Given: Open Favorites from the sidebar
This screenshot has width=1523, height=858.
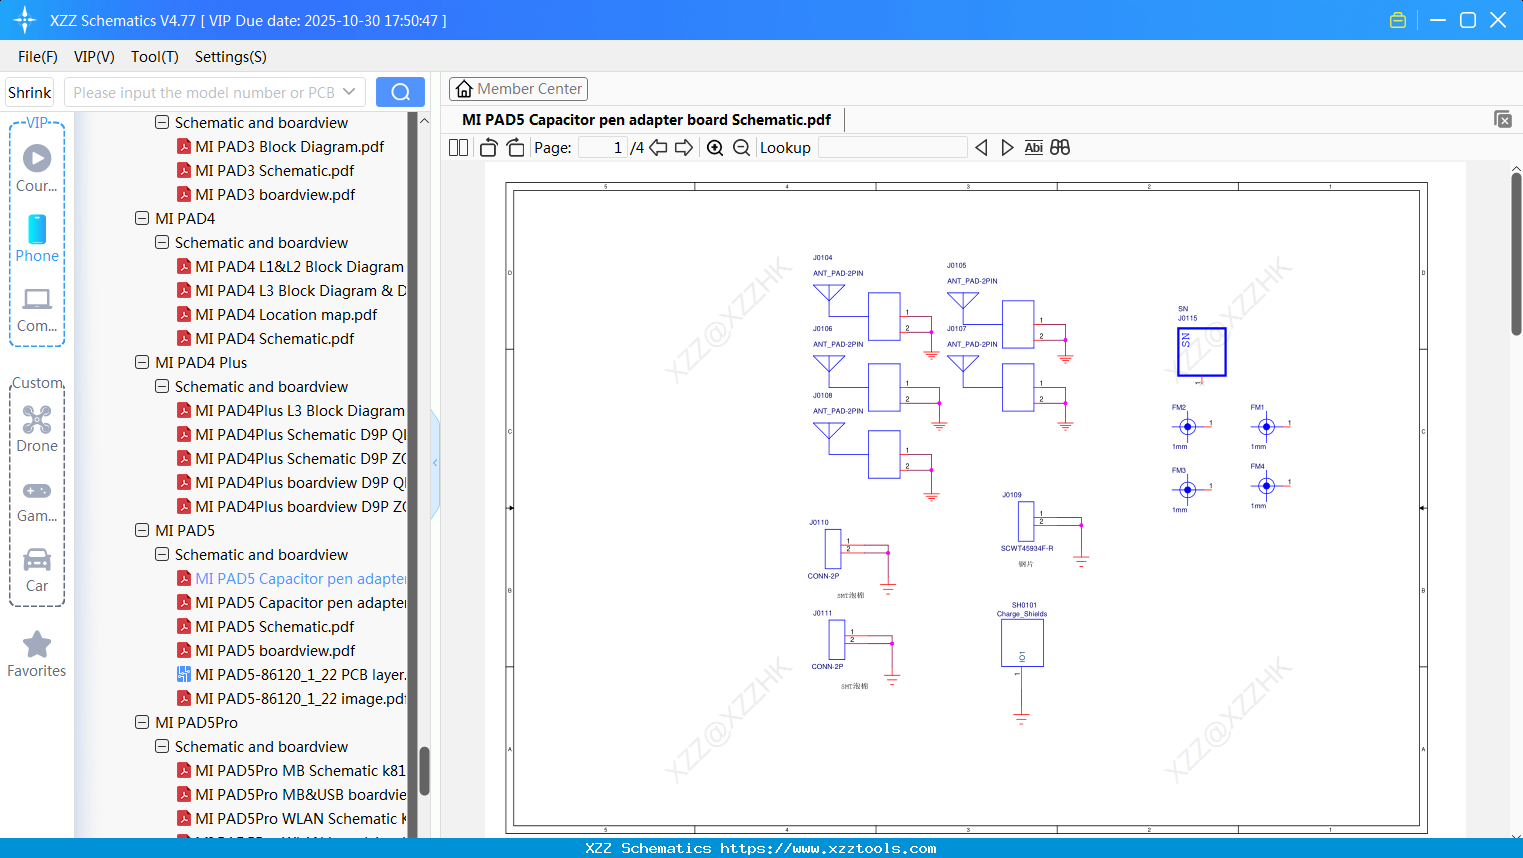Looking at the screenshot, I should pos(36,645).
